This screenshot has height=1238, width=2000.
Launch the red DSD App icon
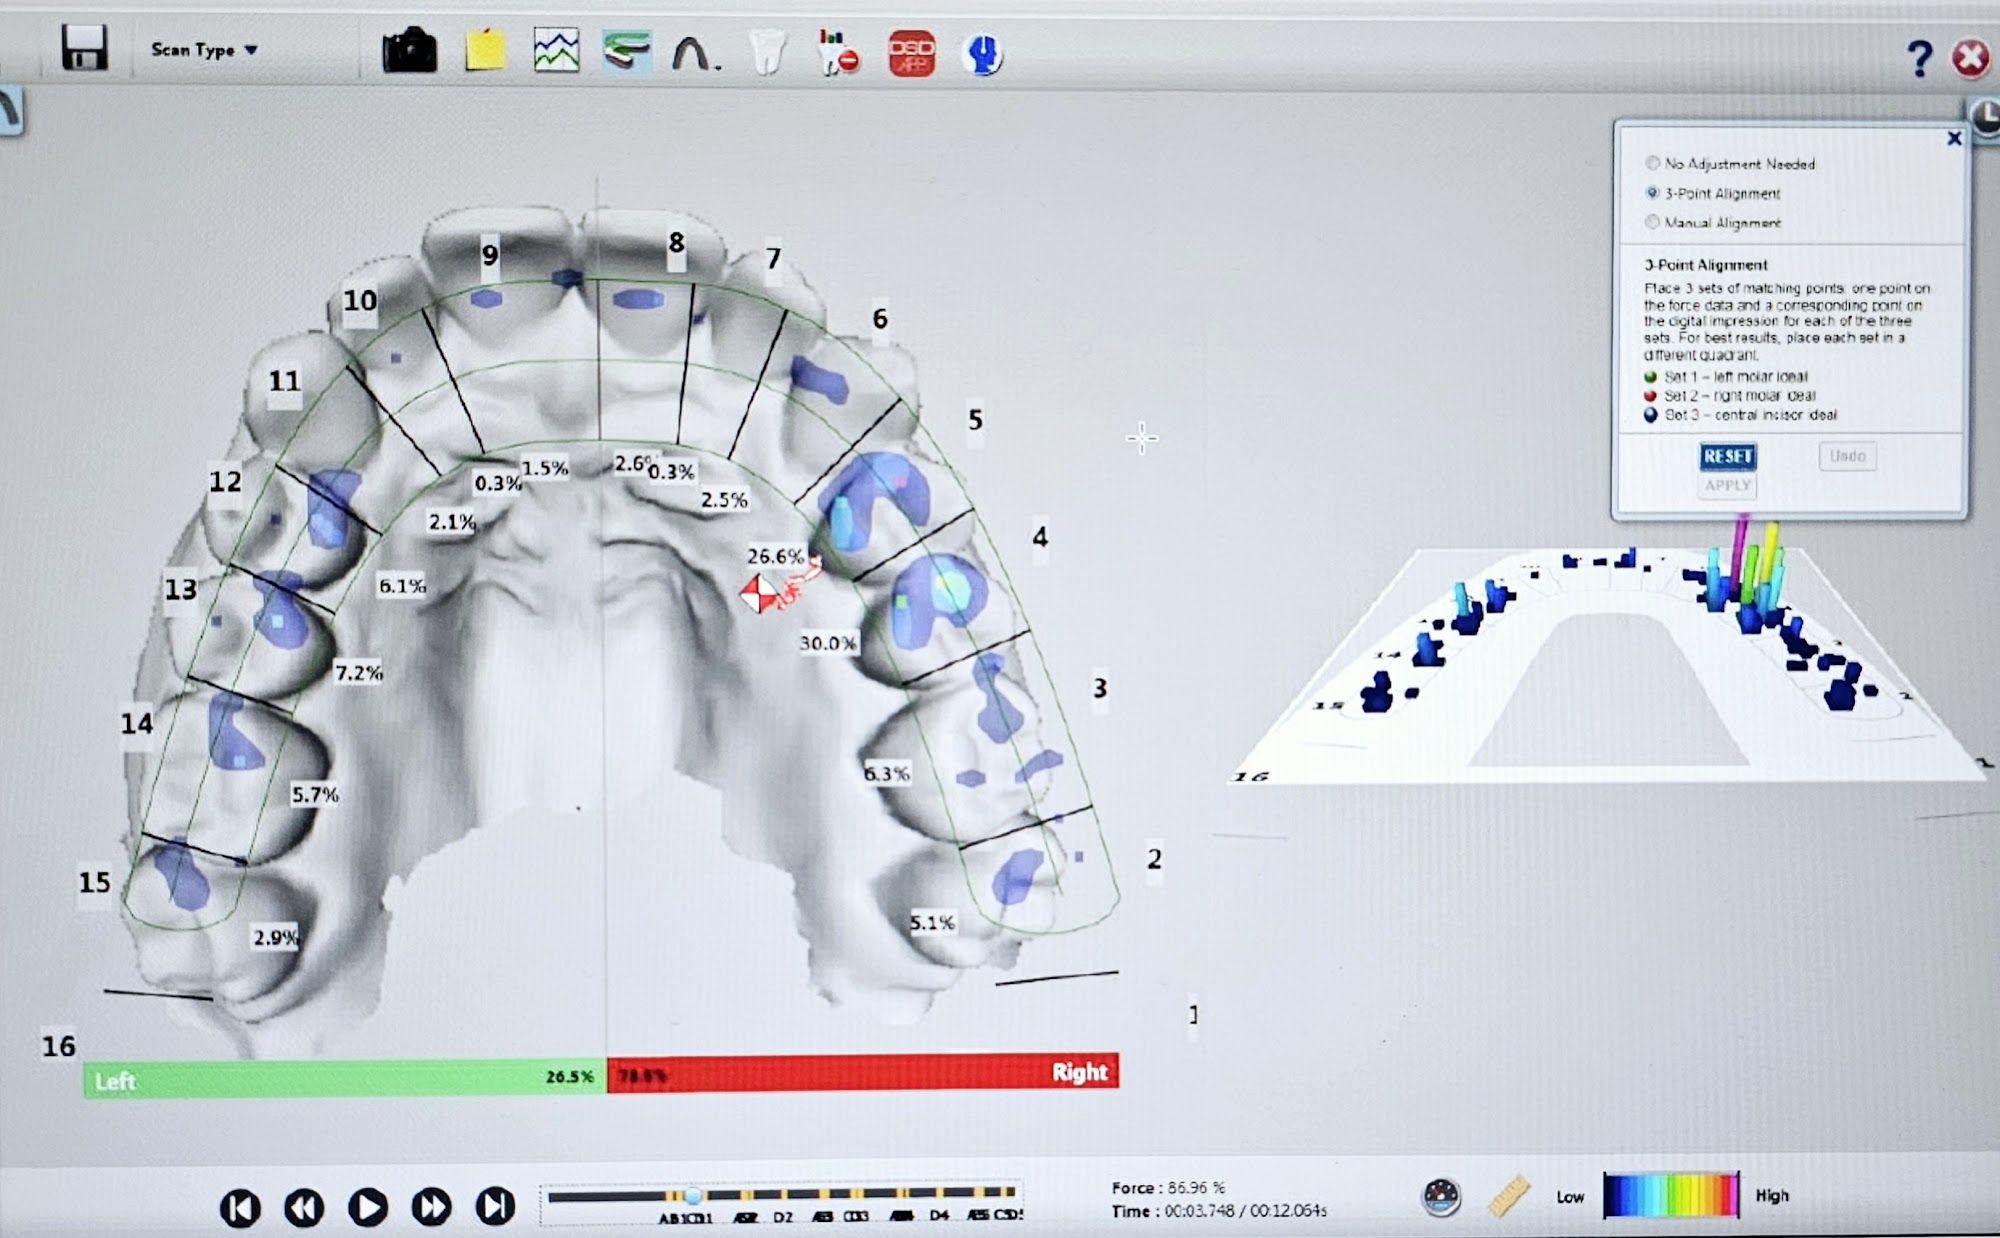[911, 53]
